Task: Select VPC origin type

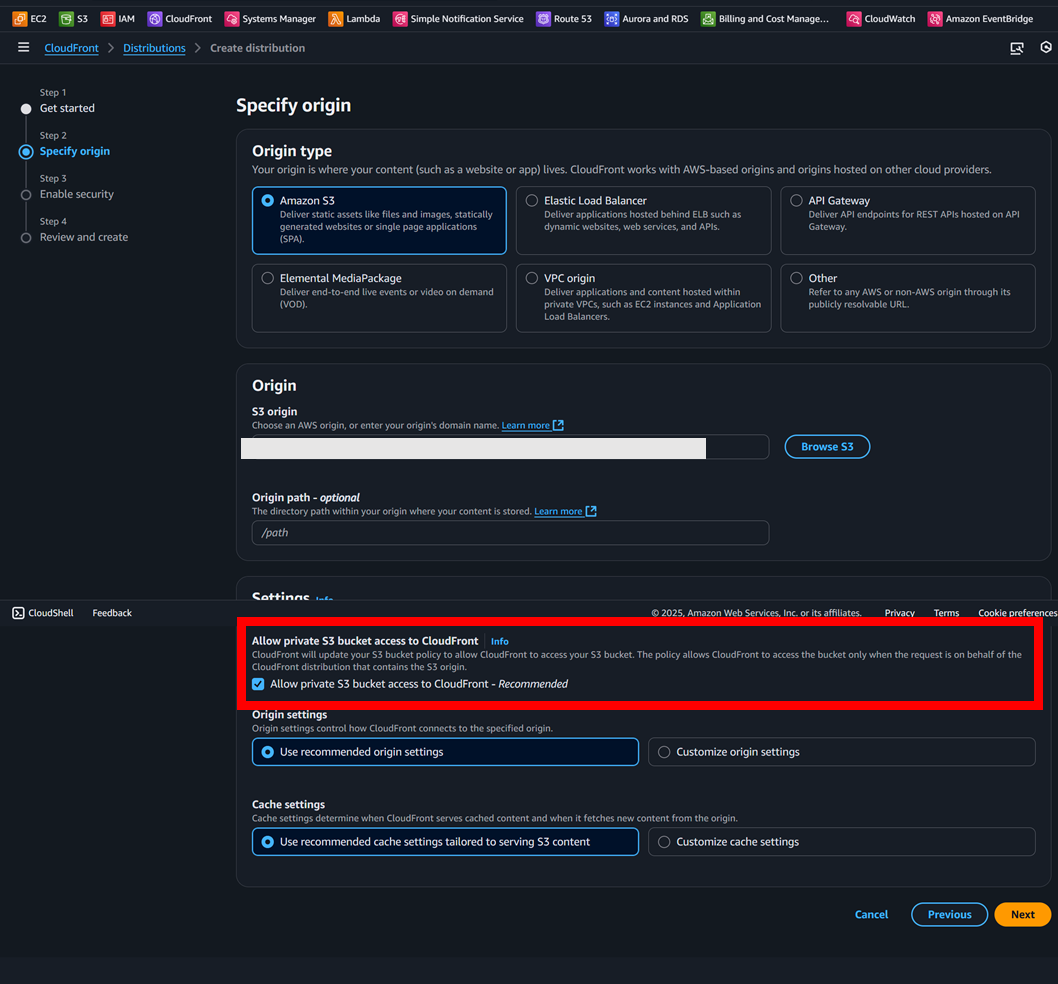Action: click(x=644, y=298)
